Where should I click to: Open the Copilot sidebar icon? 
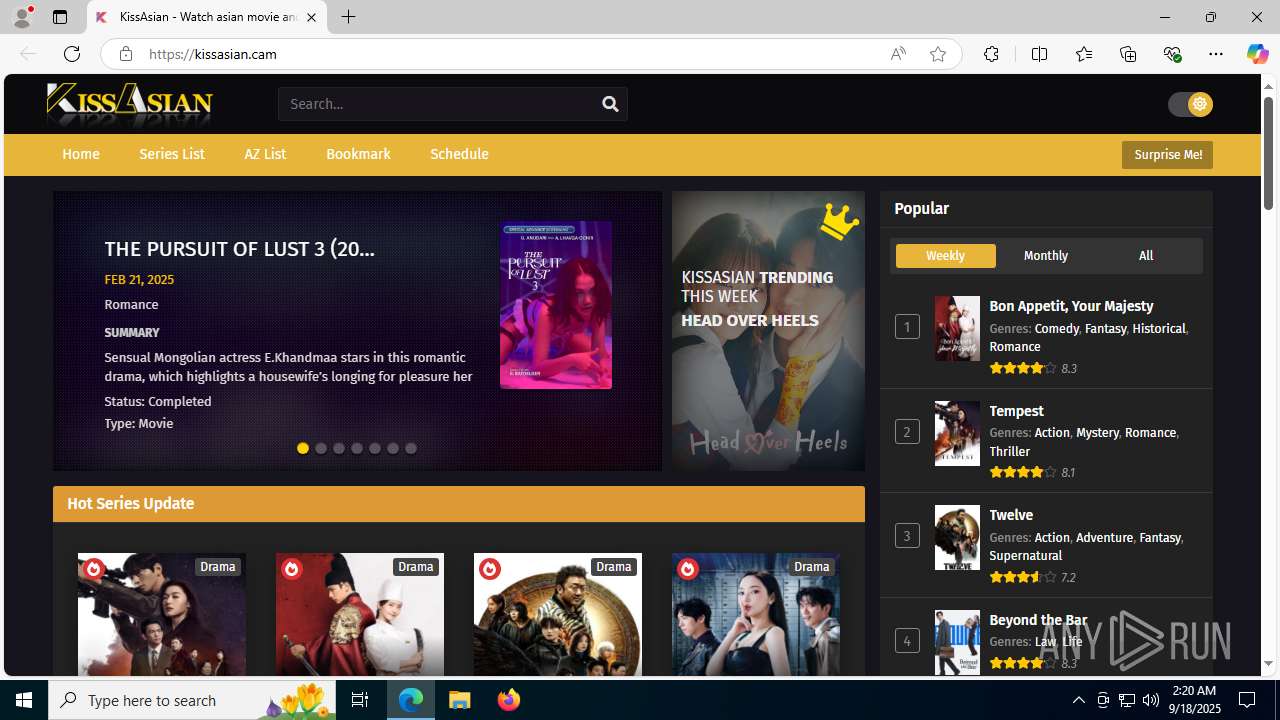pyautogui.click(x=1257, y=54)
